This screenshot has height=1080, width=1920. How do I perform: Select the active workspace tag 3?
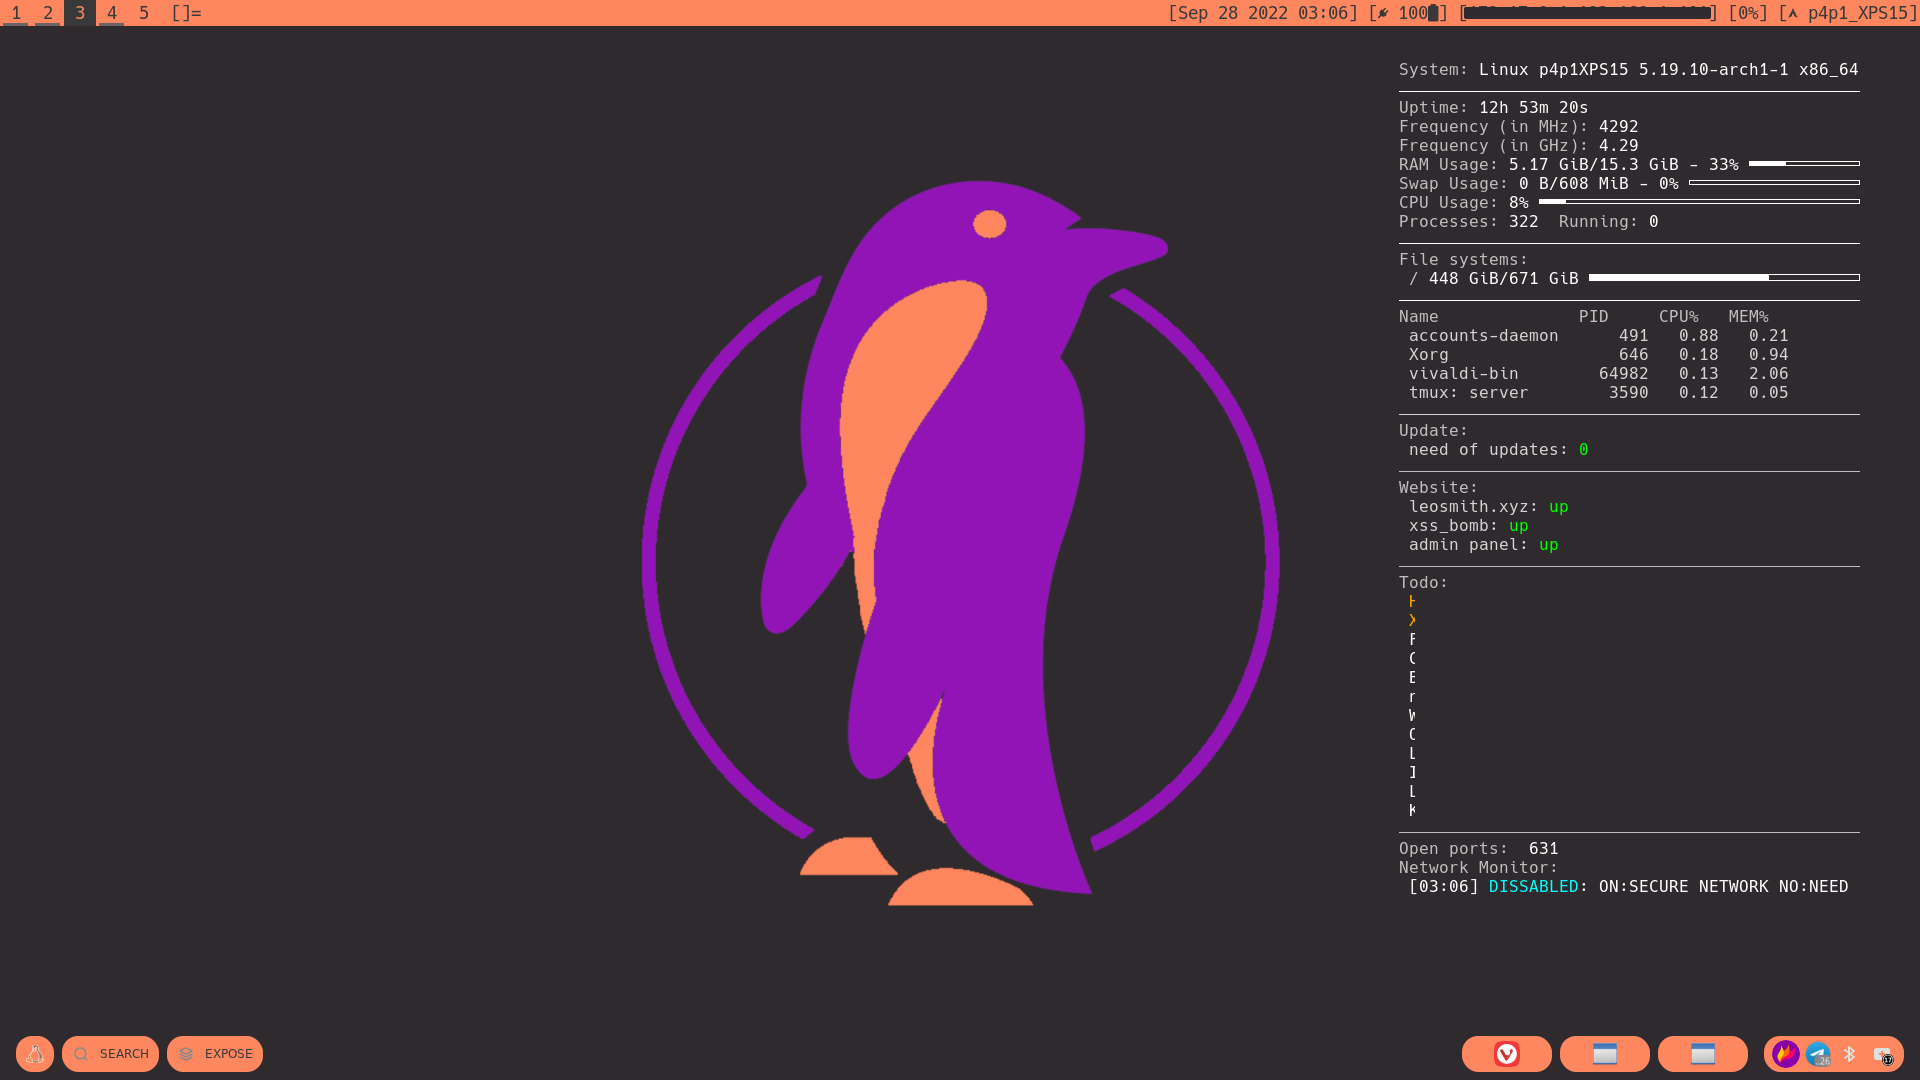click(80, 13)
